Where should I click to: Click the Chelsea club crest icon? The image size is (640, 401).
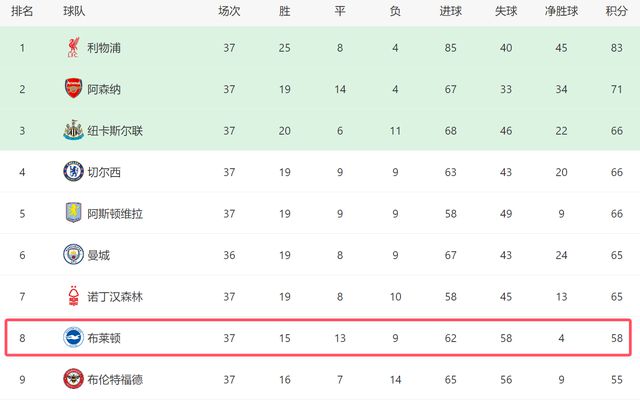click(x=72, y=172)
